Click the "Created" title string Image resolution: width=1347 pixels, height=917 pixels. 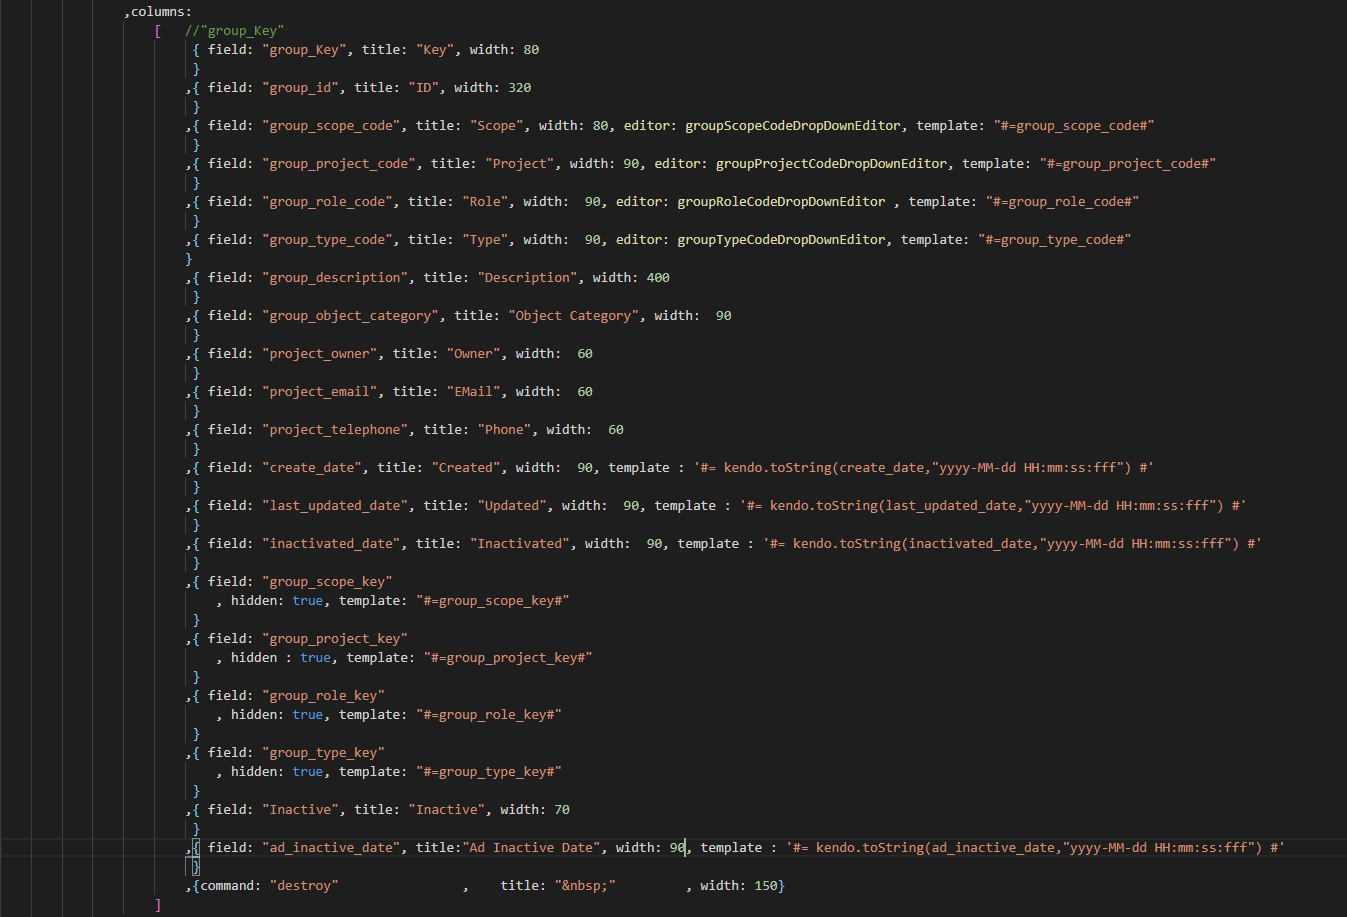(x=465, y=468)
